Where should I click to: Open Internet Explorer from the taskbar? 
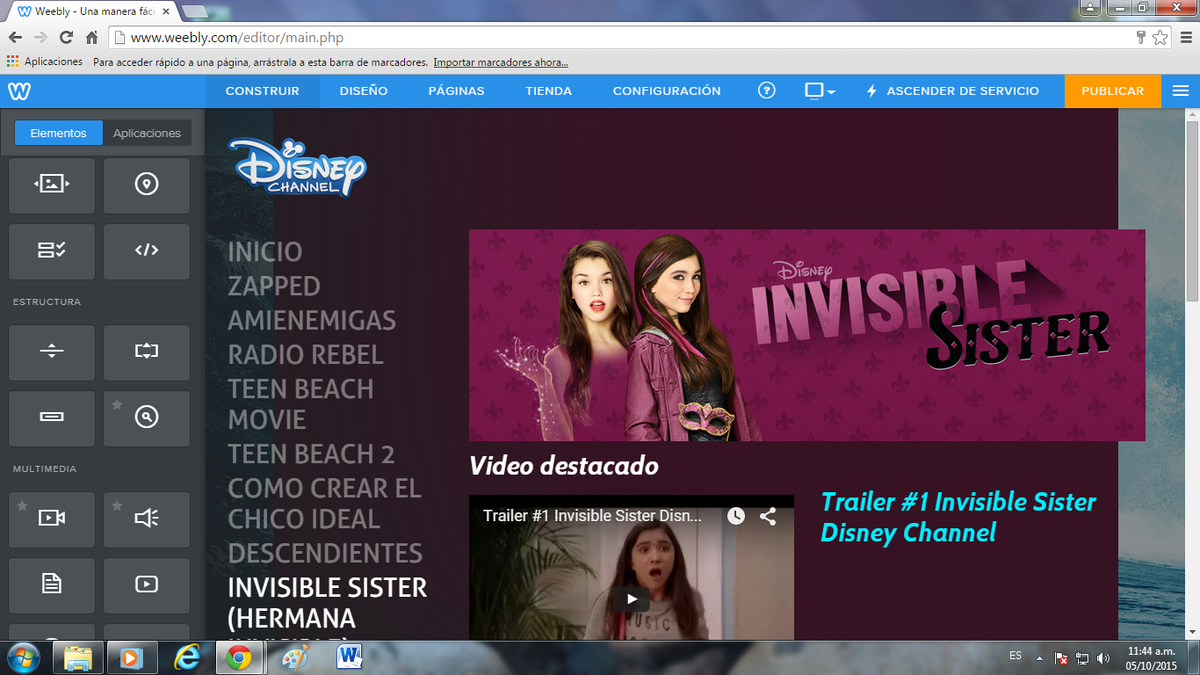click(x=186, y=657)
